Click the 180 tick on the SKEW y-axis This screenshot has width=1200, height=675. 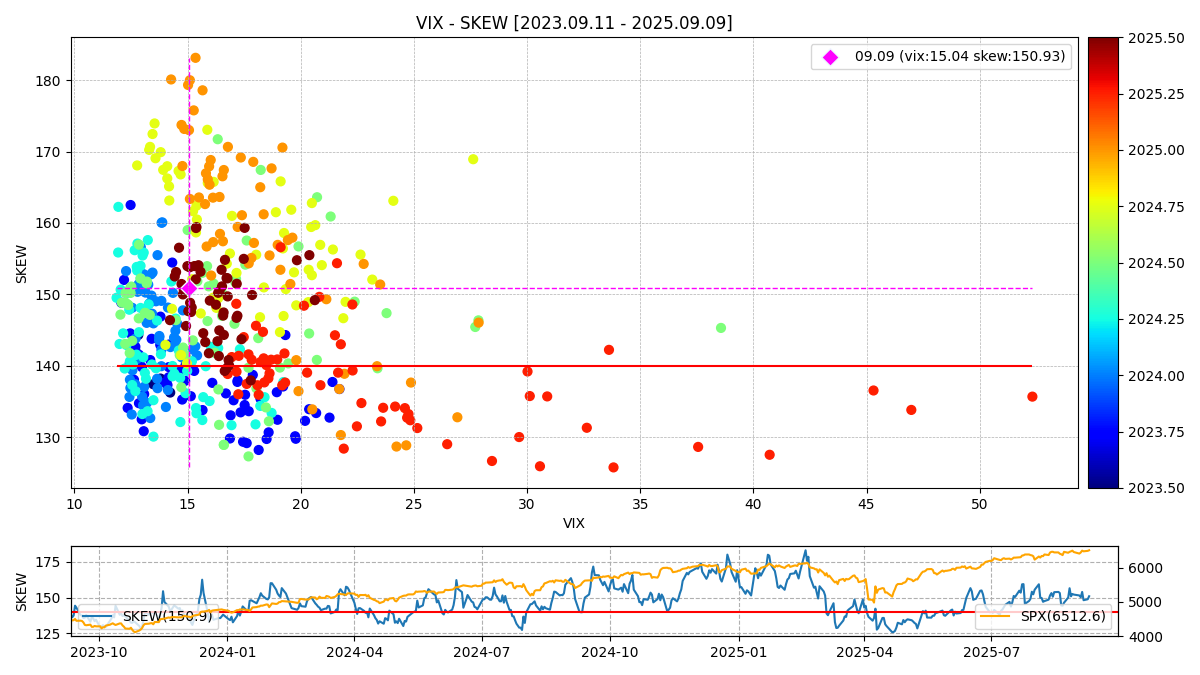tap(50, 81)
